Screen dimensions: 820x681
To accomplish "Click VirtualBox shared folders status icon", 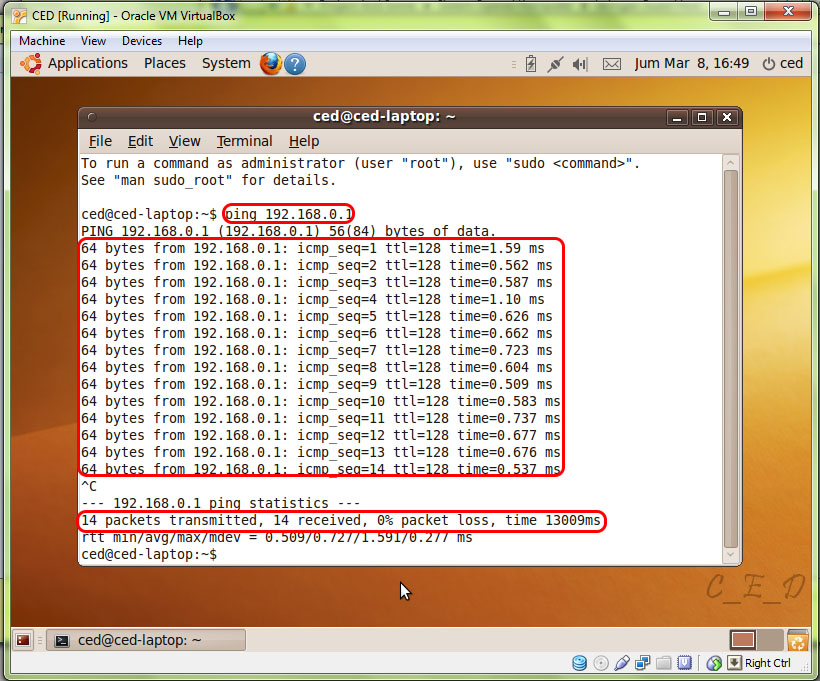I will point(663,663).
